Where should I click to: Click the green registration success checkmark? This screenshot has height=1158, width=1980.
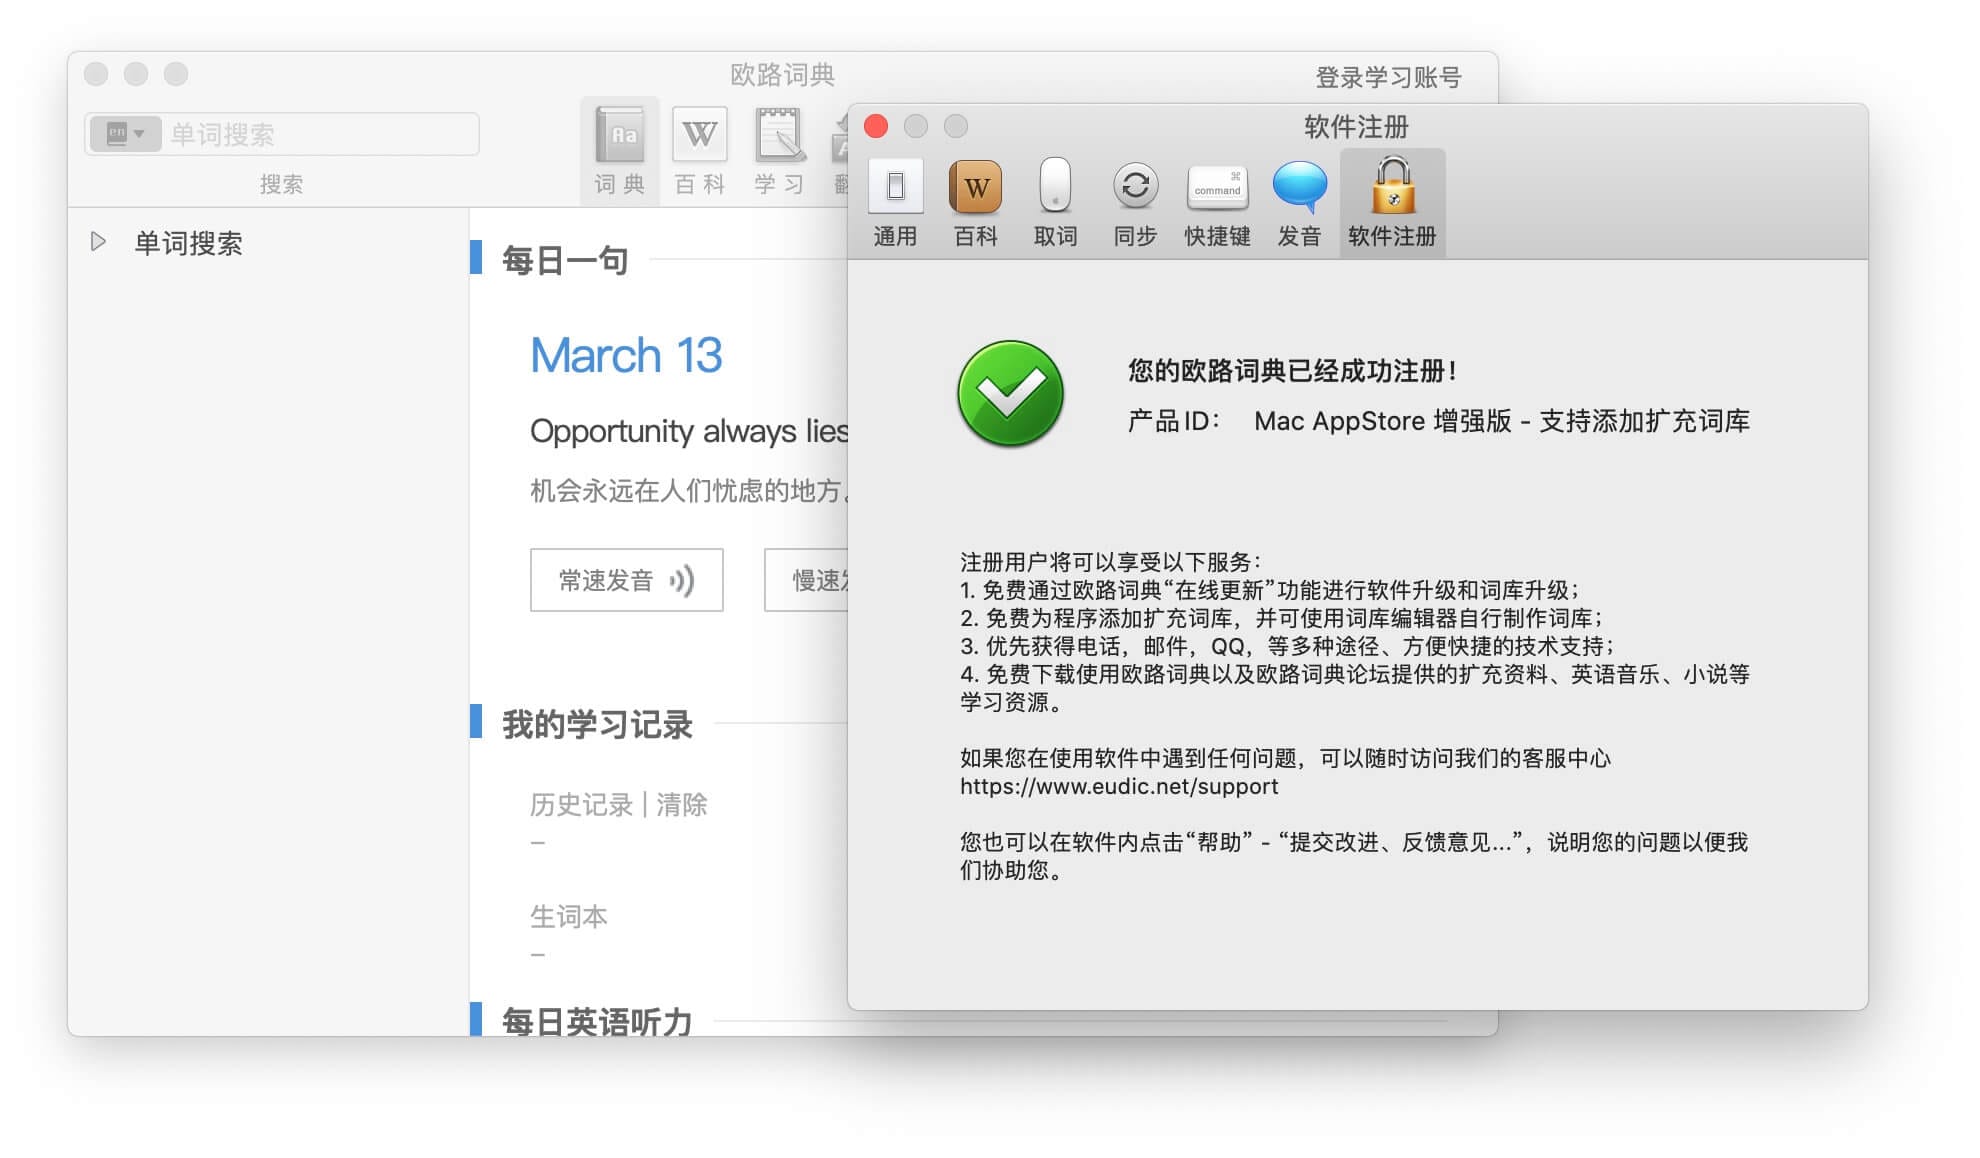click(1010, 393)
